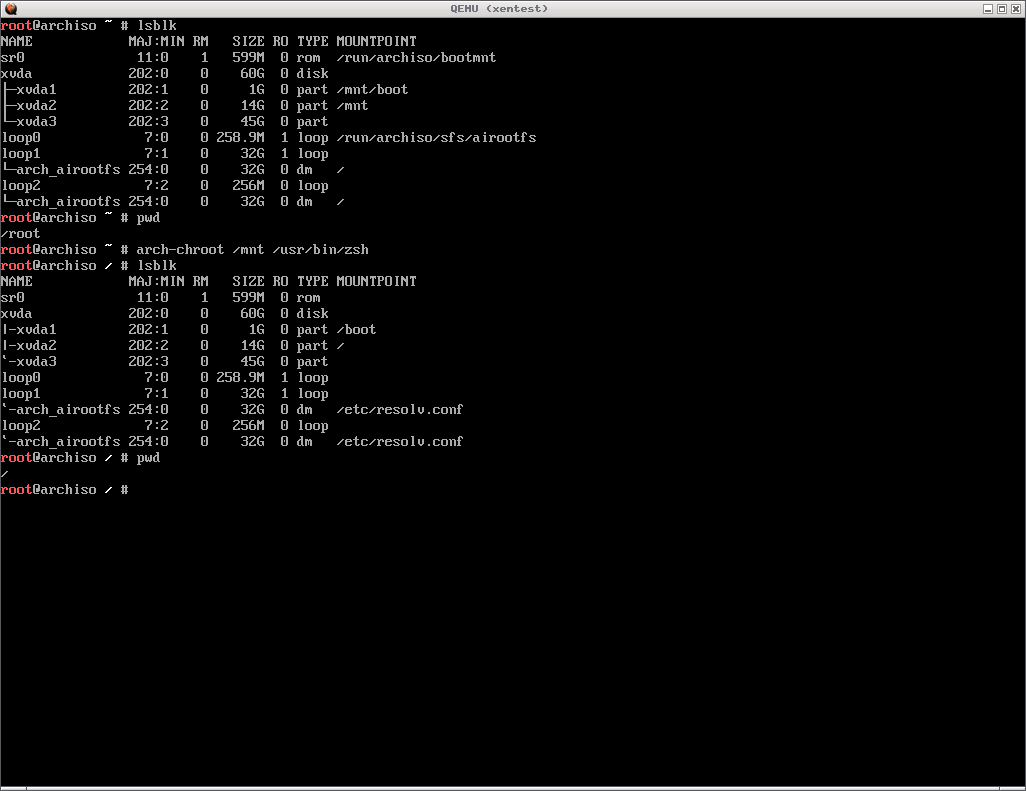
Task: Click the first lsblk command at the top
Action: click(156, 25)
